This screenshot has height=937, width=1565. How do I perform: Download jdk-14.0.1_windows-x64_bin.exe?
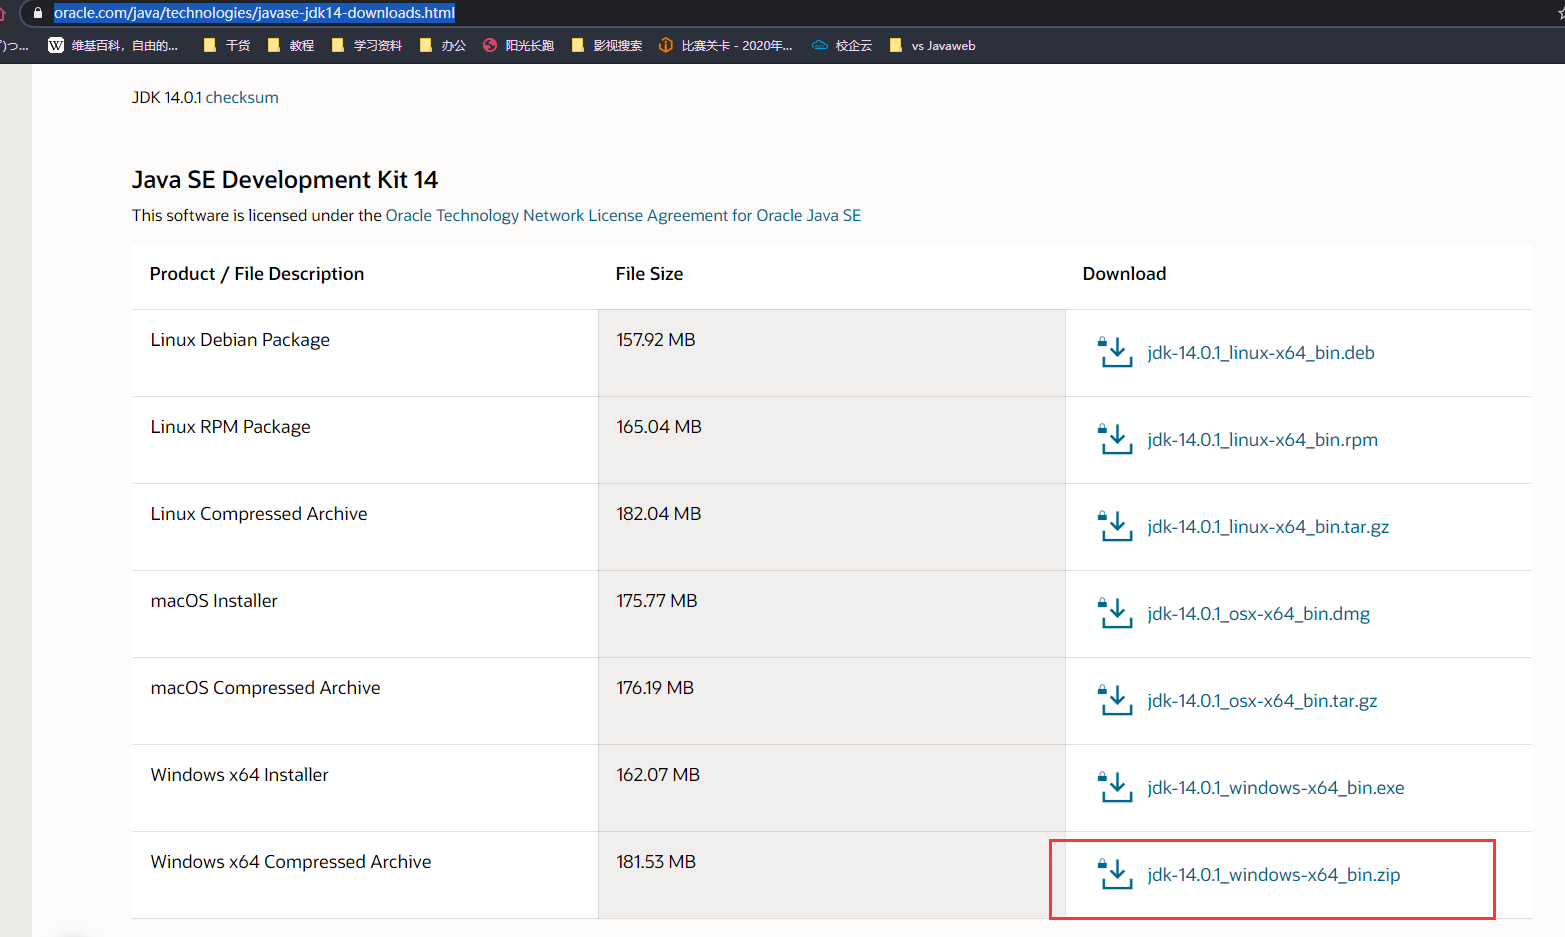pos(1275,787)
